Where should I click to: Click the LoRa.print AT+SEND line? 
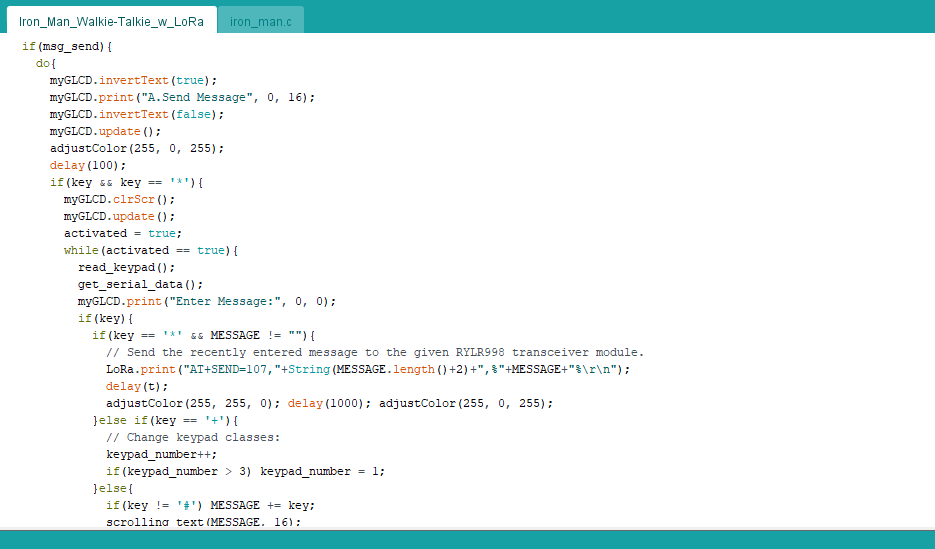point(368,369)
